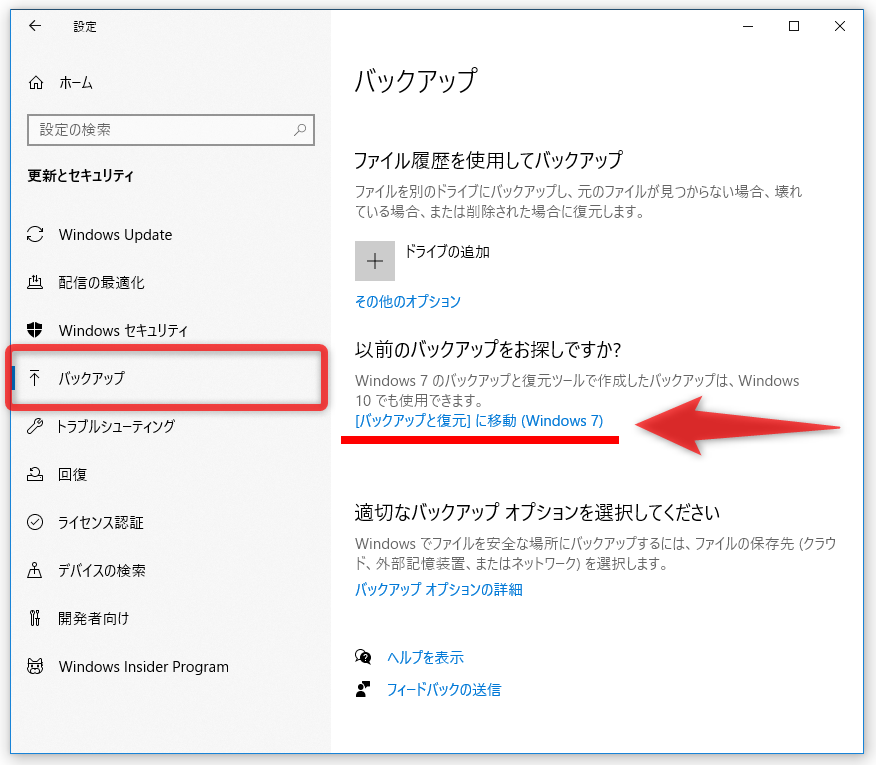Click the Windows Update refresh icon
Screen dimensions: 876x765
[x=35, y=234]
